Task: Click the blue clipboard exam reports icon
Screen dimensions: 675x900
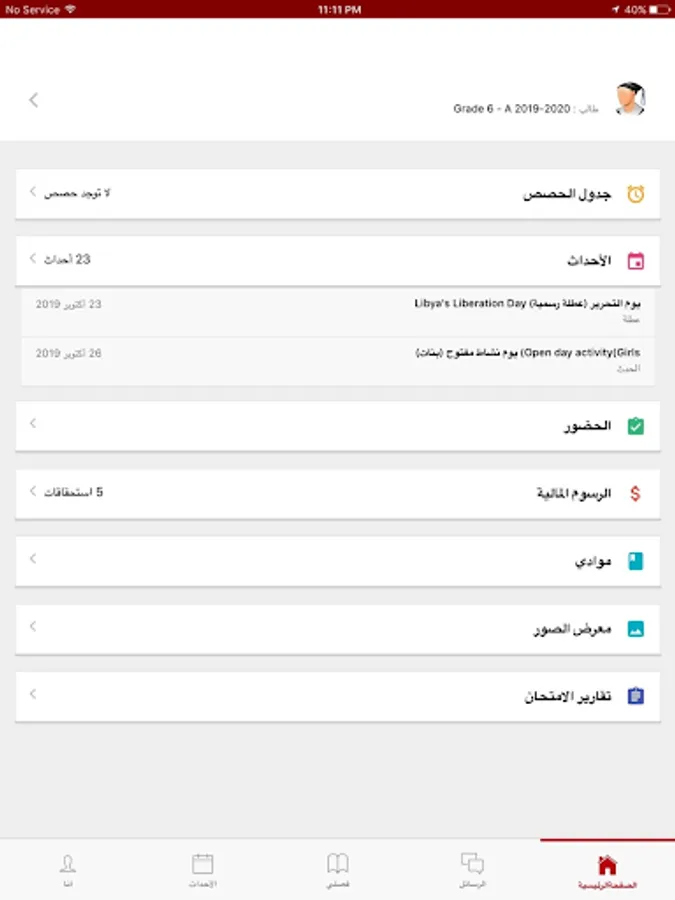Action: [636, 696]
